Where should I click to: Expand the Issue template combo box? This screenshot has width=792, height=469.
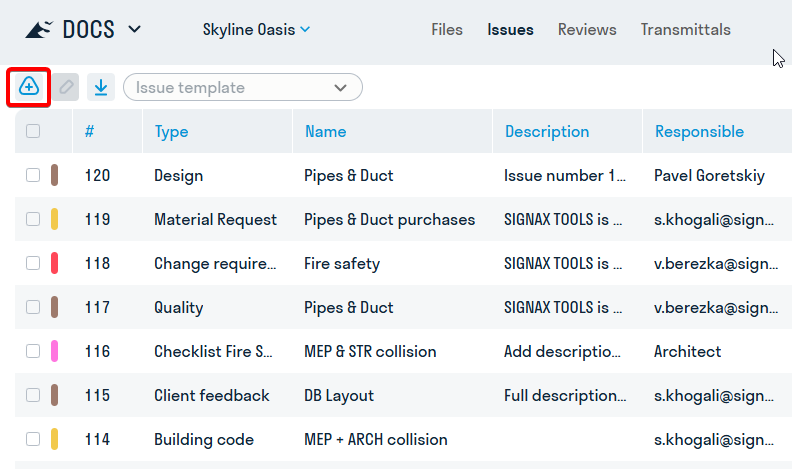[243, 87]
